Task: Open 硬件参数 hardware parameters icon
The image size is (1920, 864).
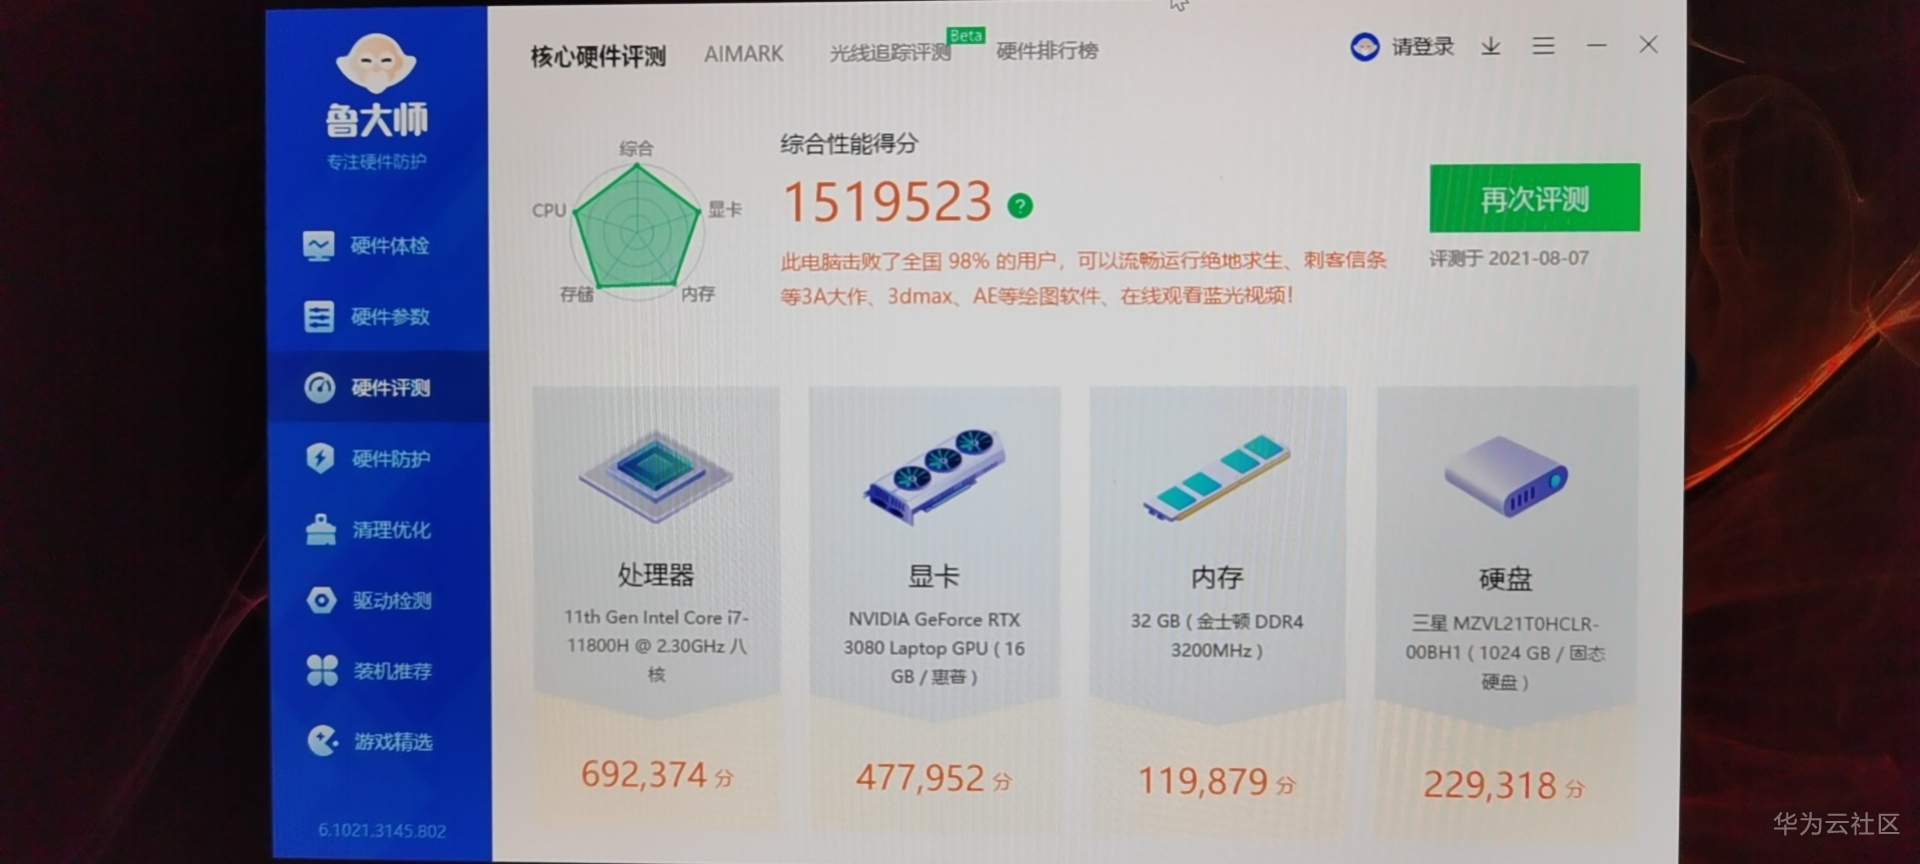Action: [319, 316]
